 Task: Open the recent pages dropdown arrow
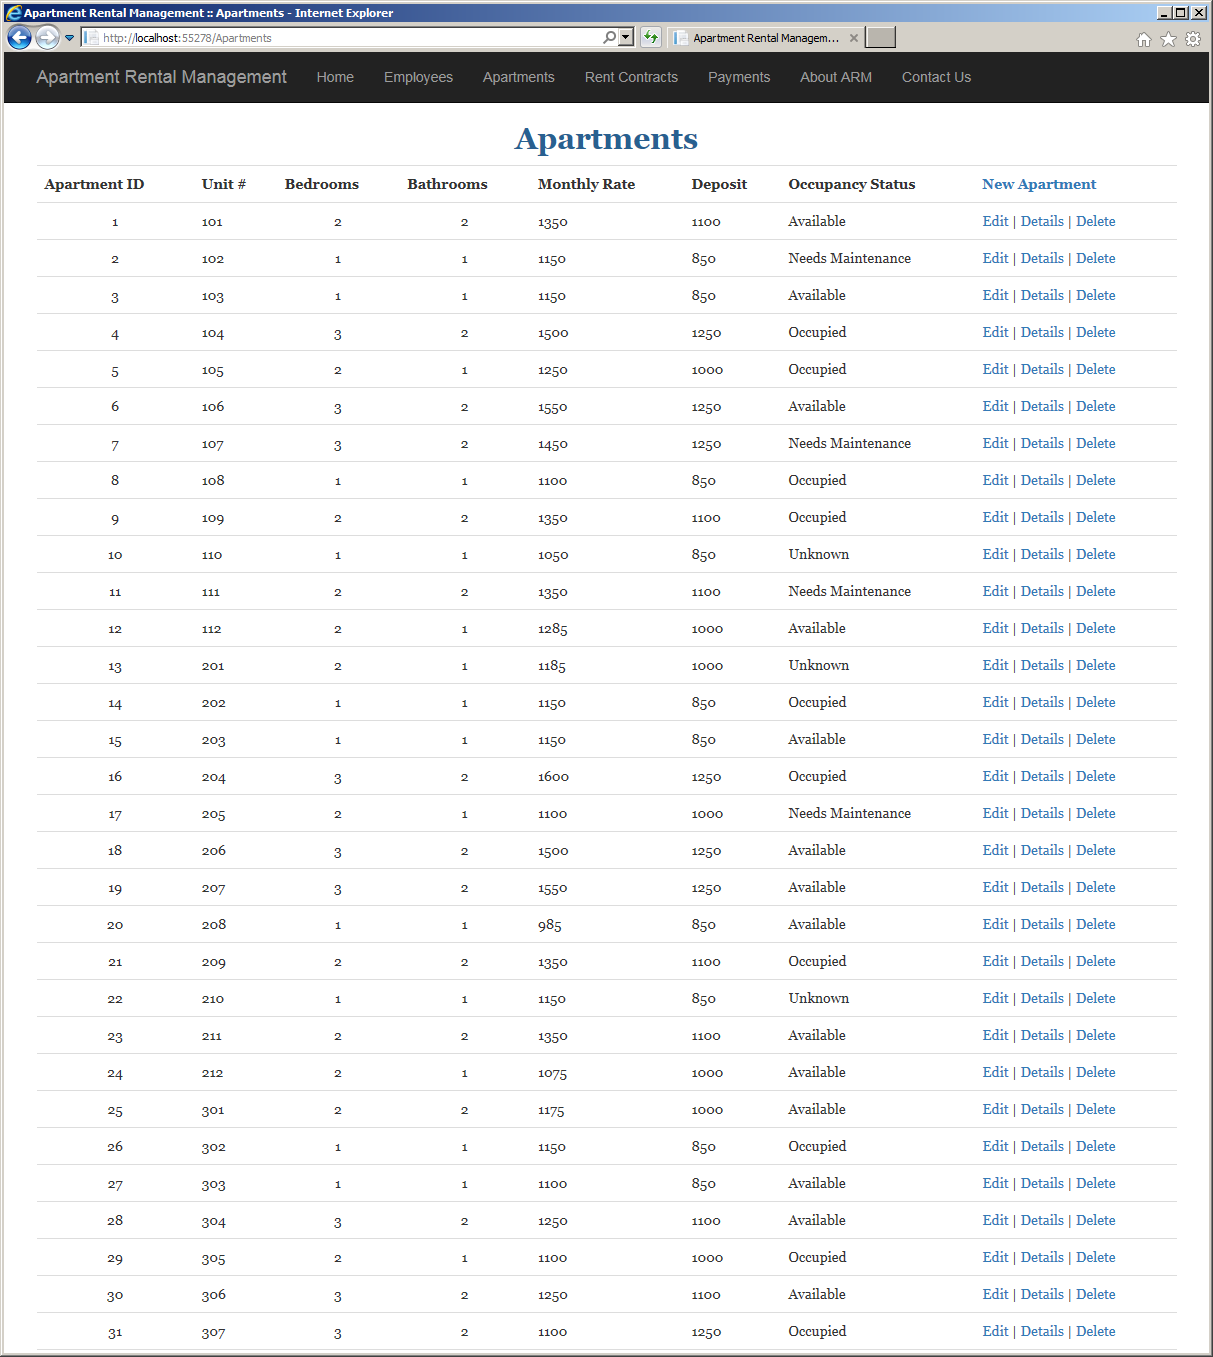coord(69,38)
